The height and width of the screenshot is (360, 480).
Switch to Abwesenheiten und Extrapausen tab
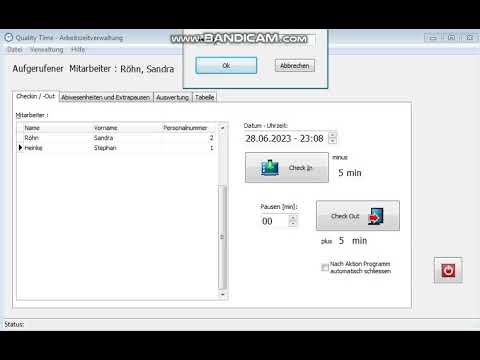(x=106, y=97)
